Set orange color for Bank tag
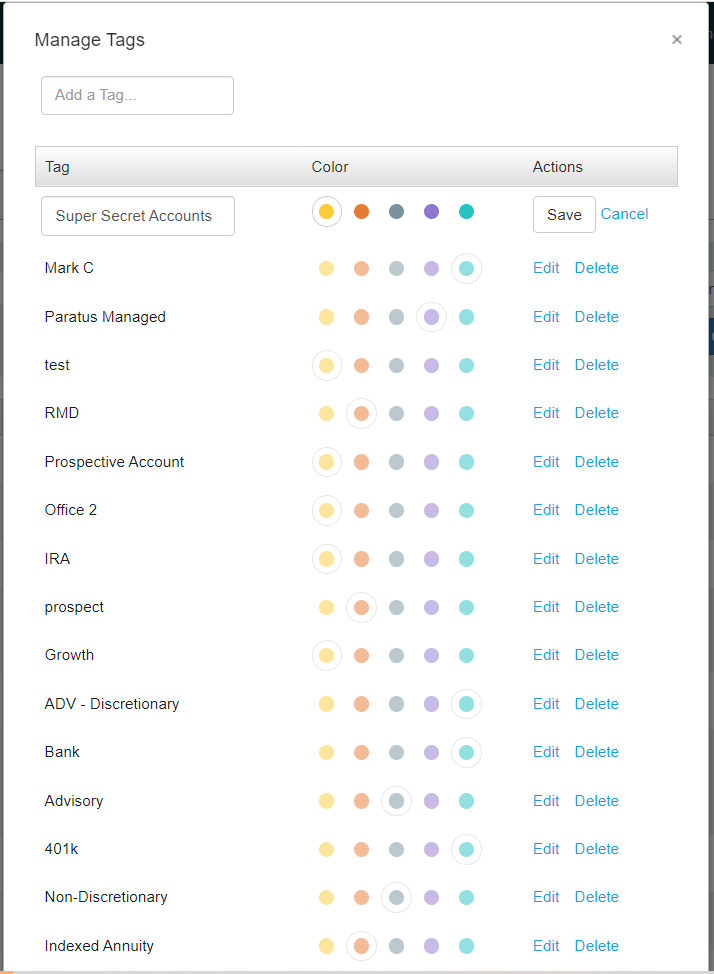 tap(362, 752)
